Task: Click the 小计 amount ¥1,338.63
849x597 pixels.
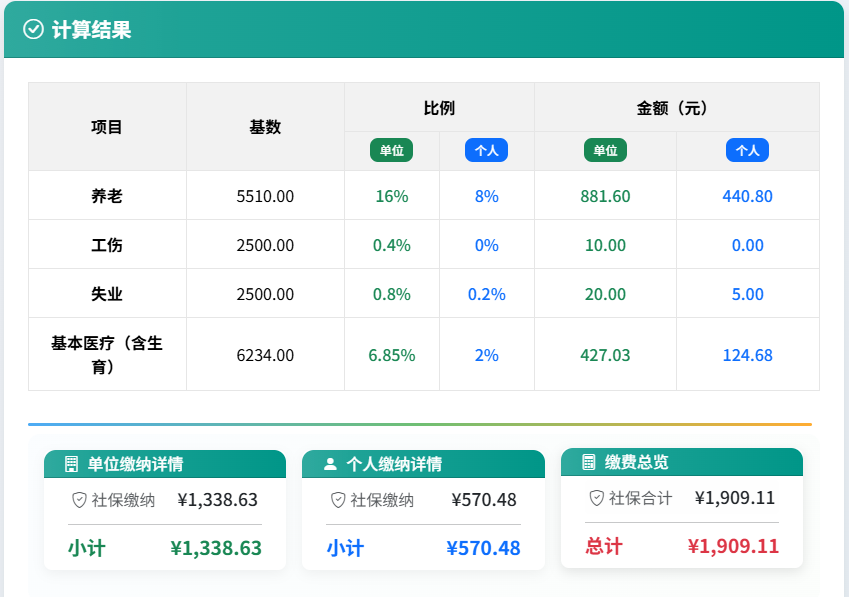Action: [218, 548]
